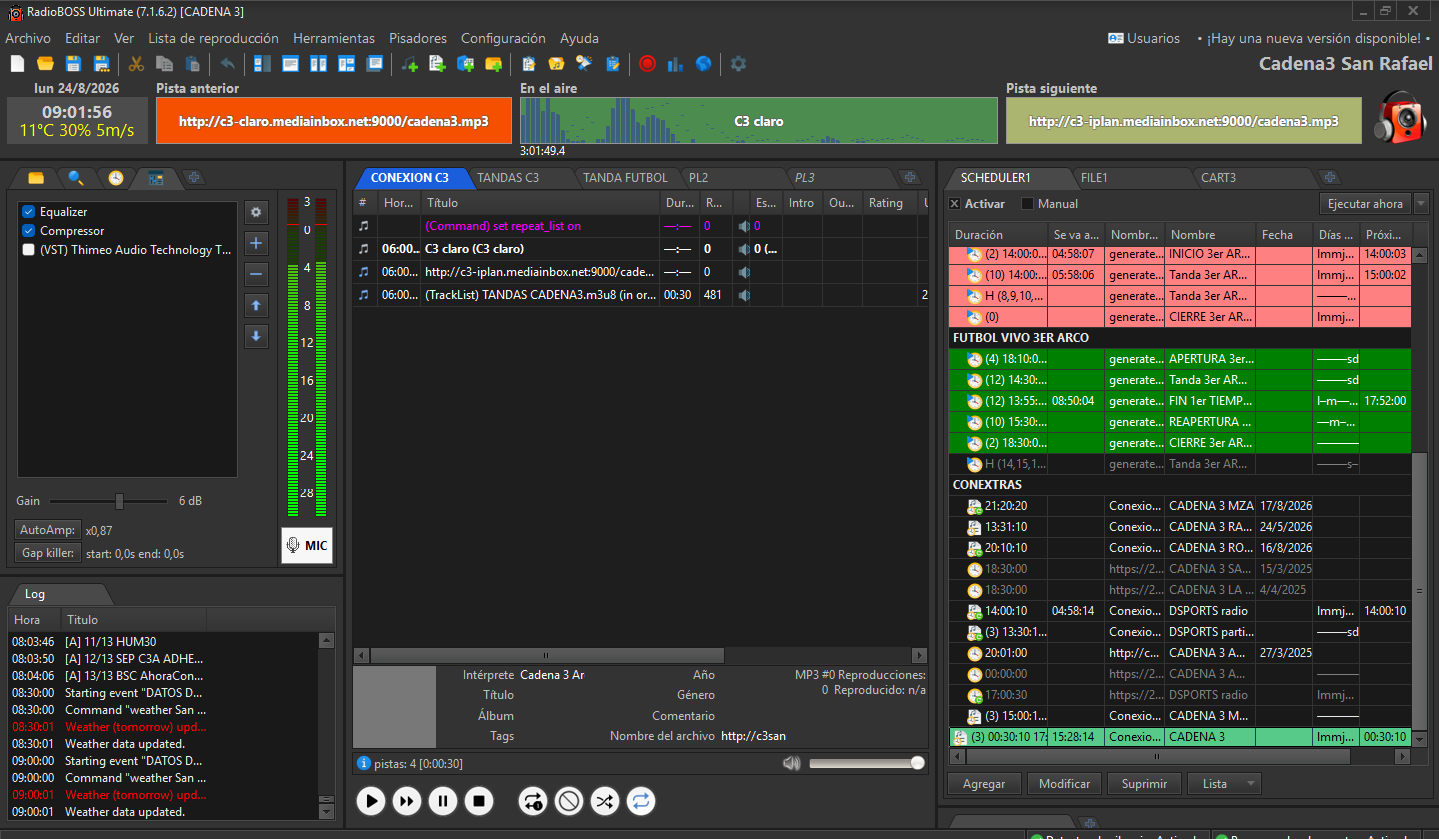The image size is (1439, 839).
Task: Click the MIC microphone button
Action: coord(307,545)
